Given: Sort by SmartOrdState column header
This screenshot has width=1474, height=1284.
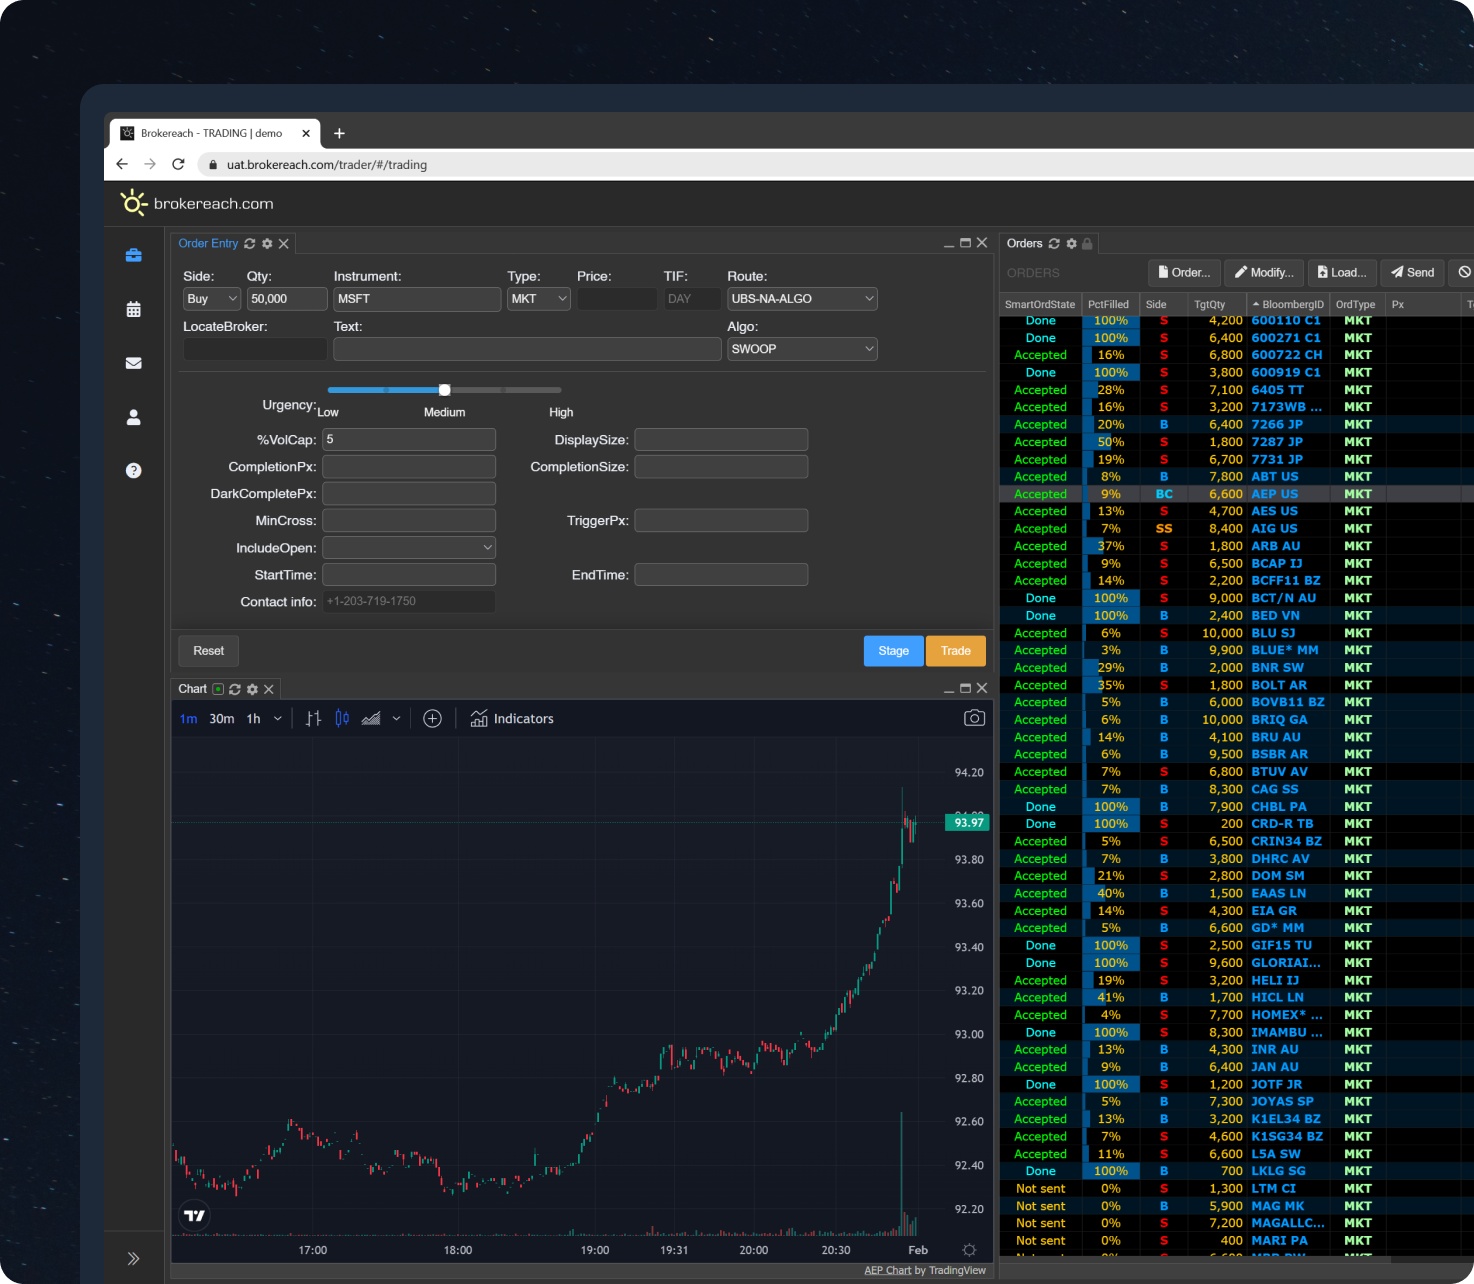Looking at the screenshot, I should coord(1040,305).
